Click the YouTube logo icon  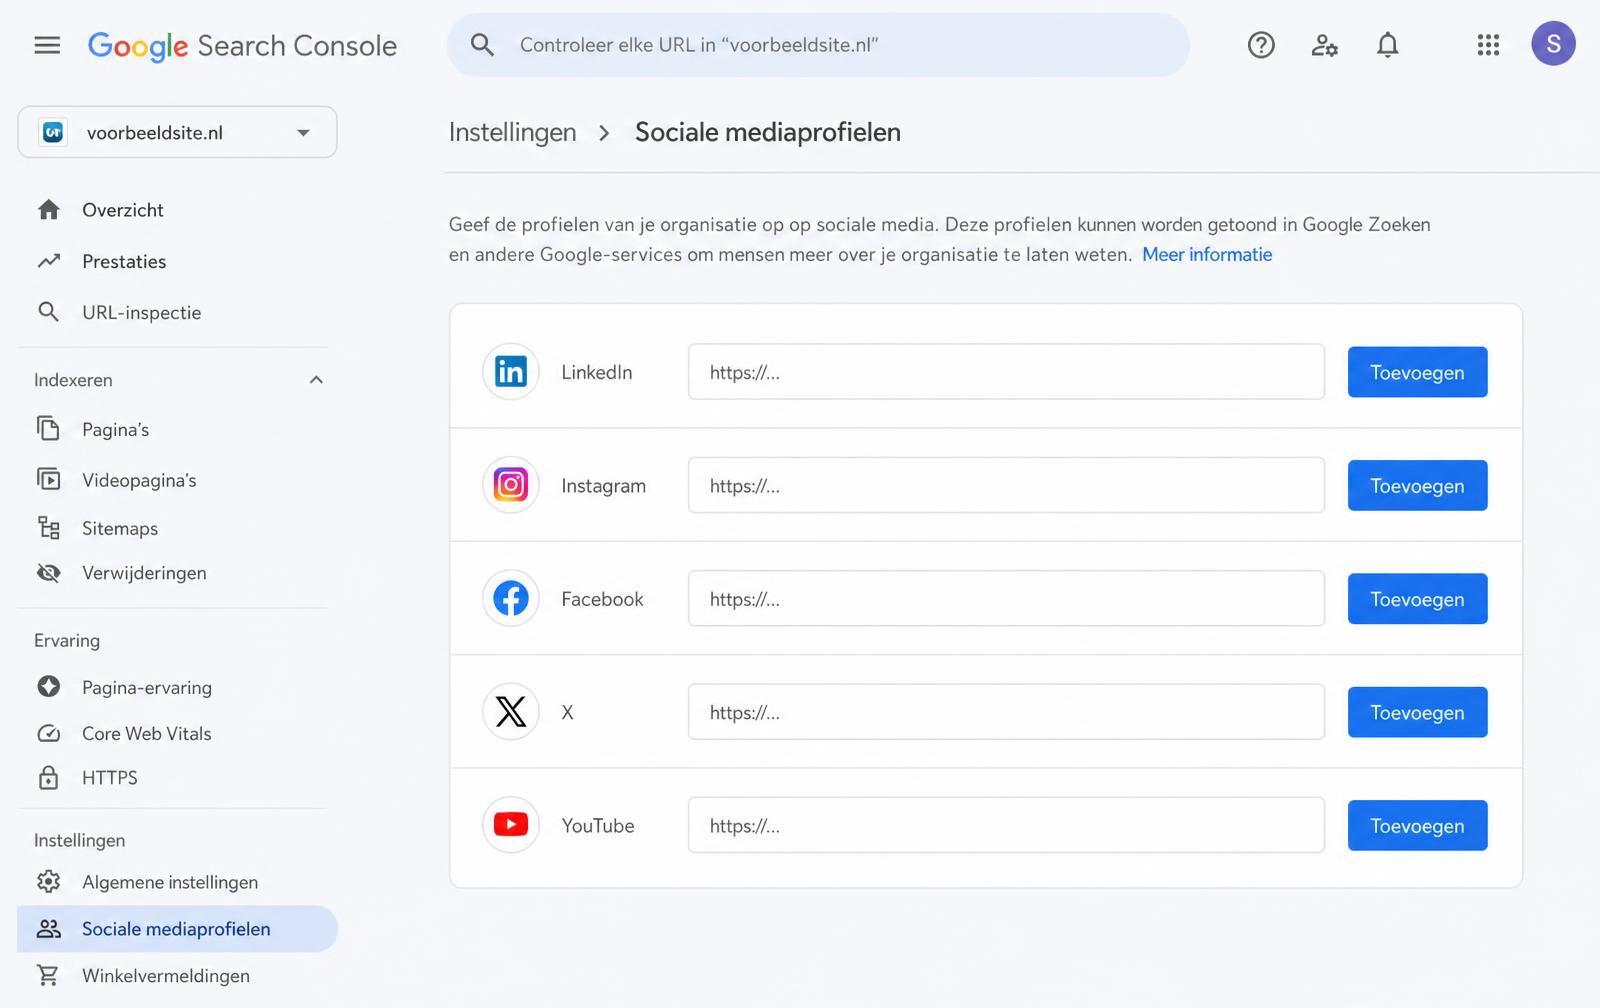pos(511,825)
